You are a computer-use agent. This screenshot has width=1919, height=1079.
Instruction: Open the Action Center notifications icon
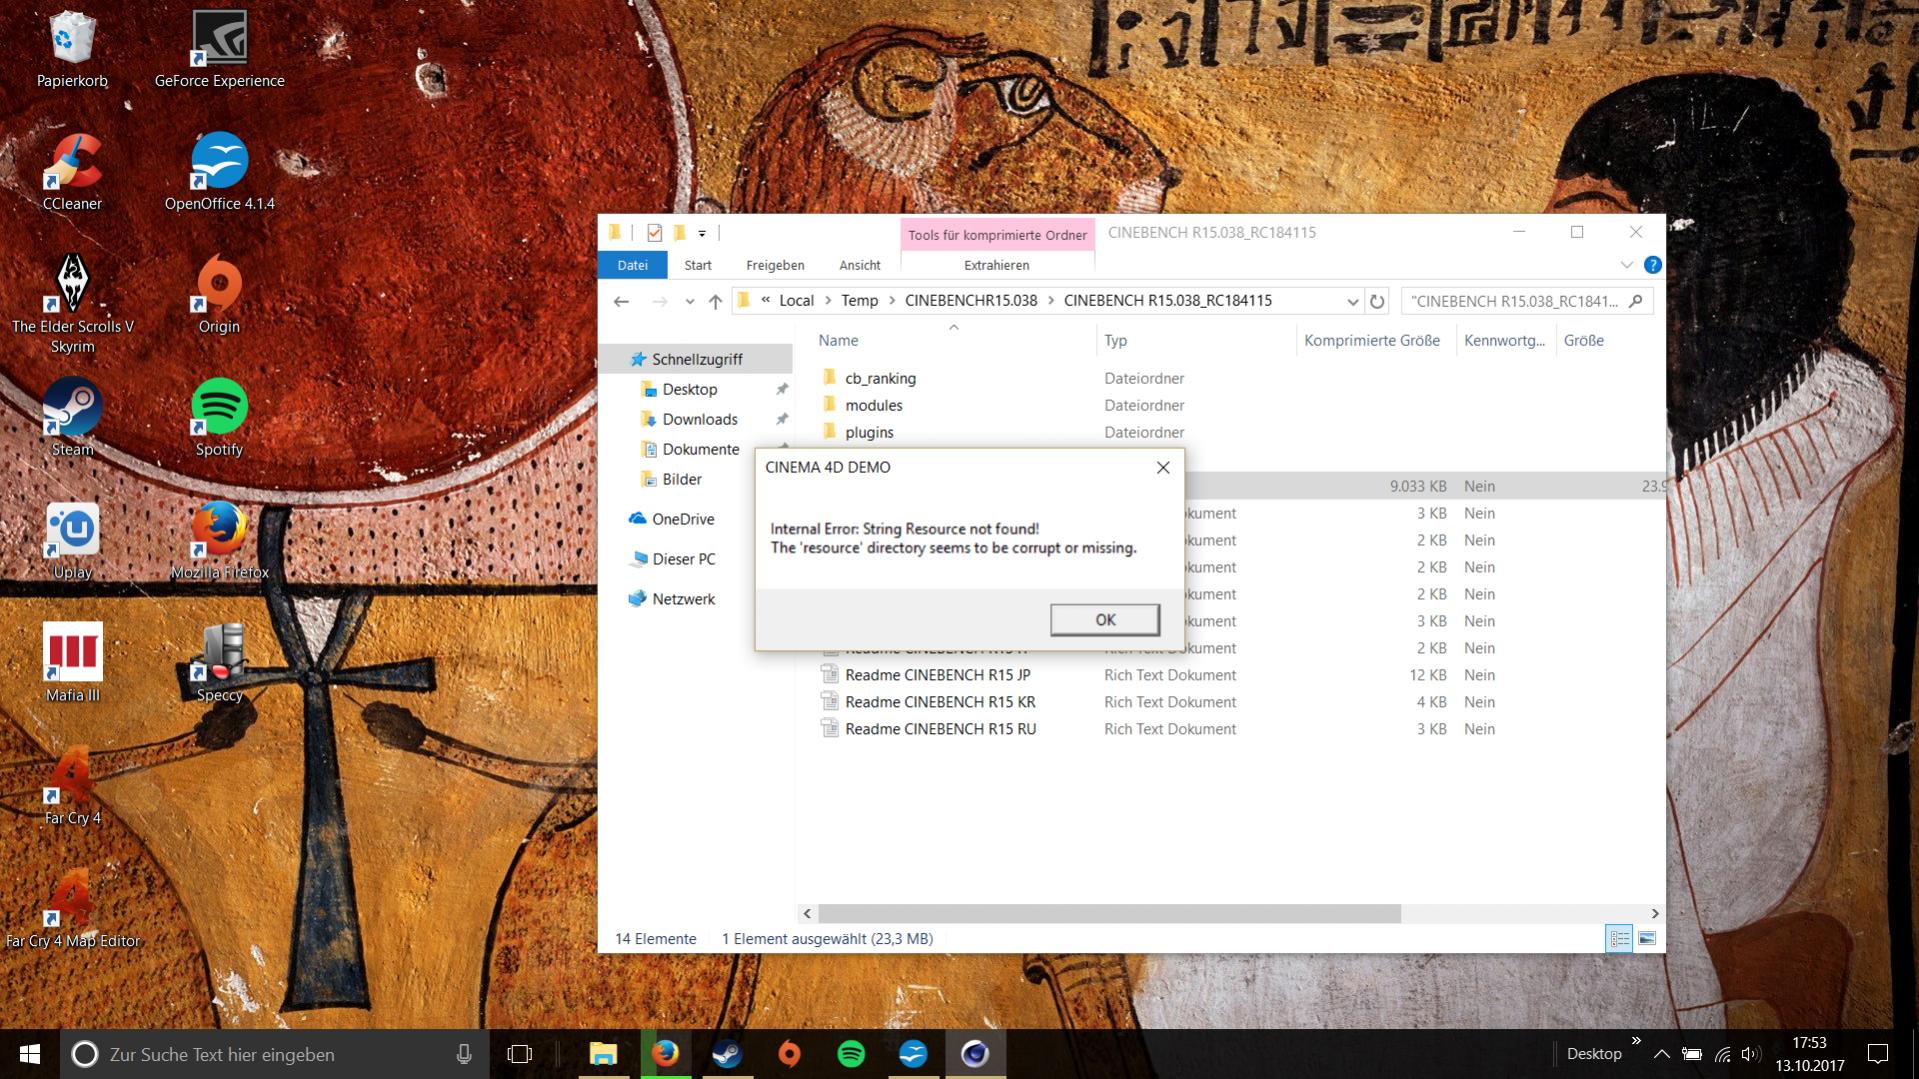pyautogui.click(x=1878, y=1054)
